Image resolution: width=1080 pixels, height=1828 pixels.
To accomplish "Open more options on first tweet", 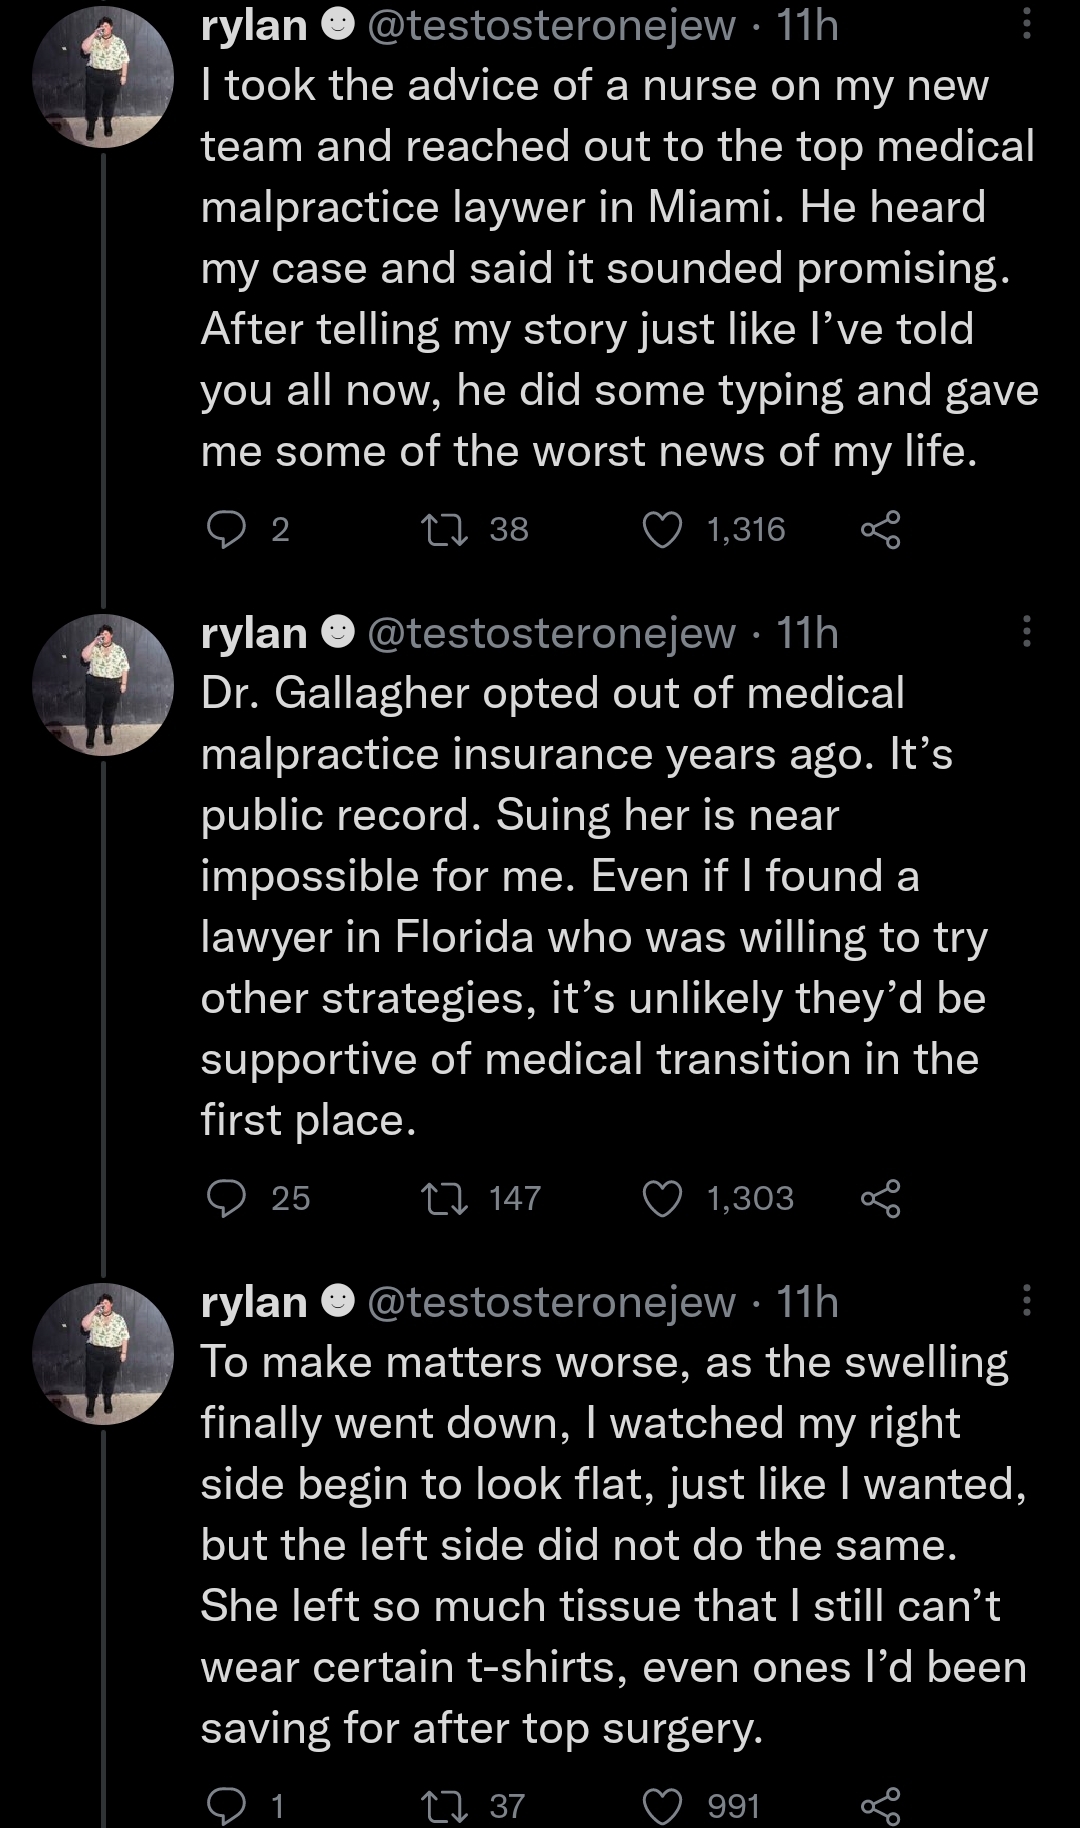I will click(1026, 22).
